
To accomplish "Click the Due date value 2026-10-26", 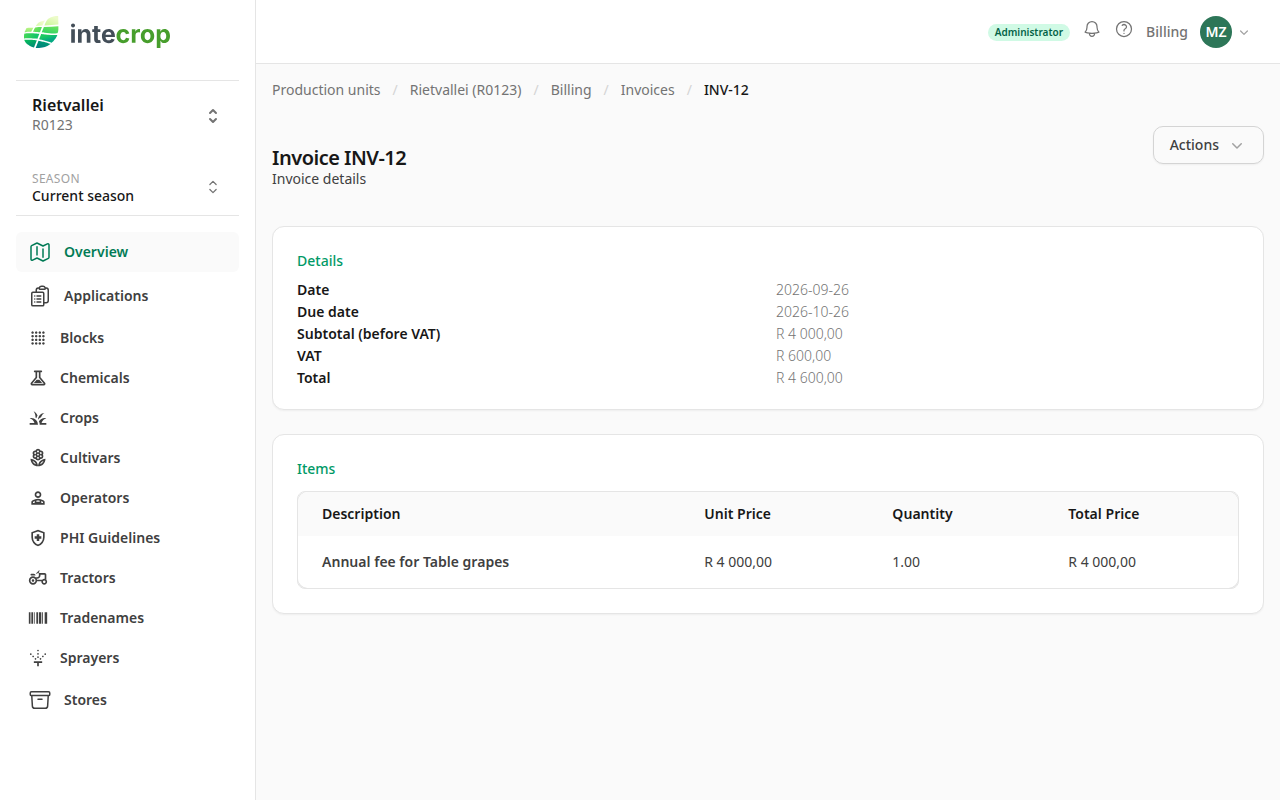I will 812,312.
